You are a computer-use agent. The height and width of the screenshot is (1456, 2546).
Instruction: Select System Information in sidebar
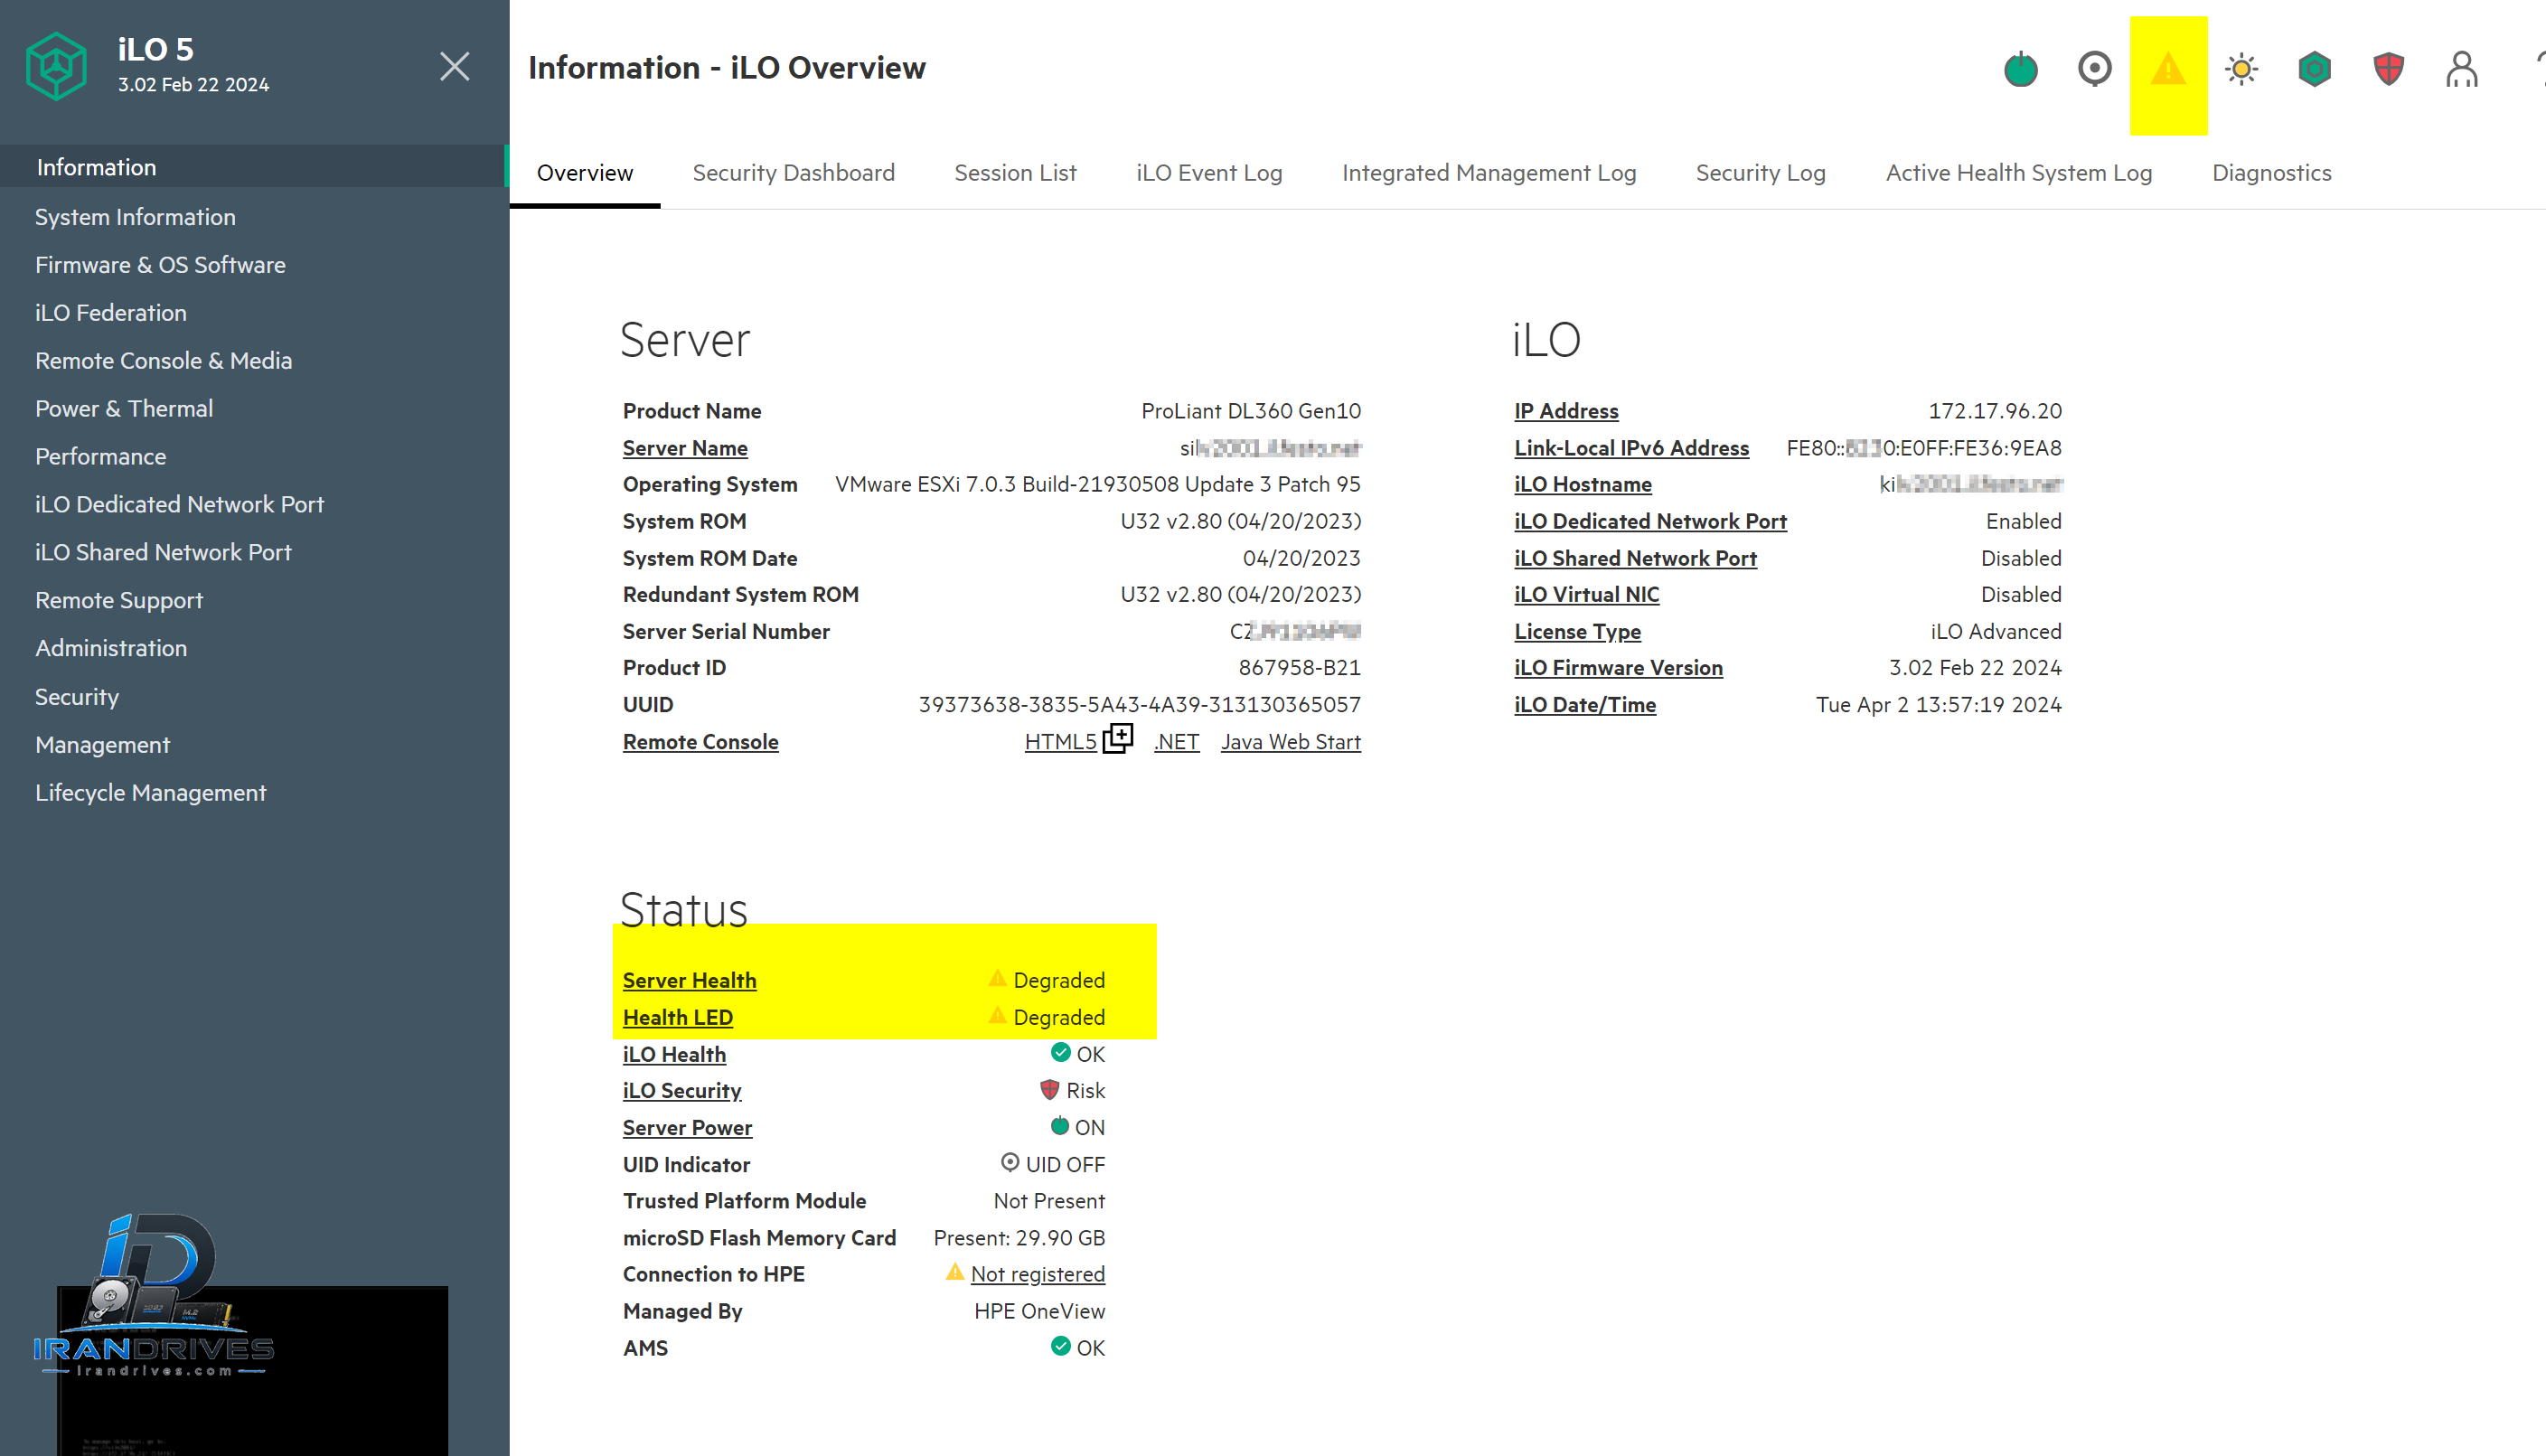point(135,217)
